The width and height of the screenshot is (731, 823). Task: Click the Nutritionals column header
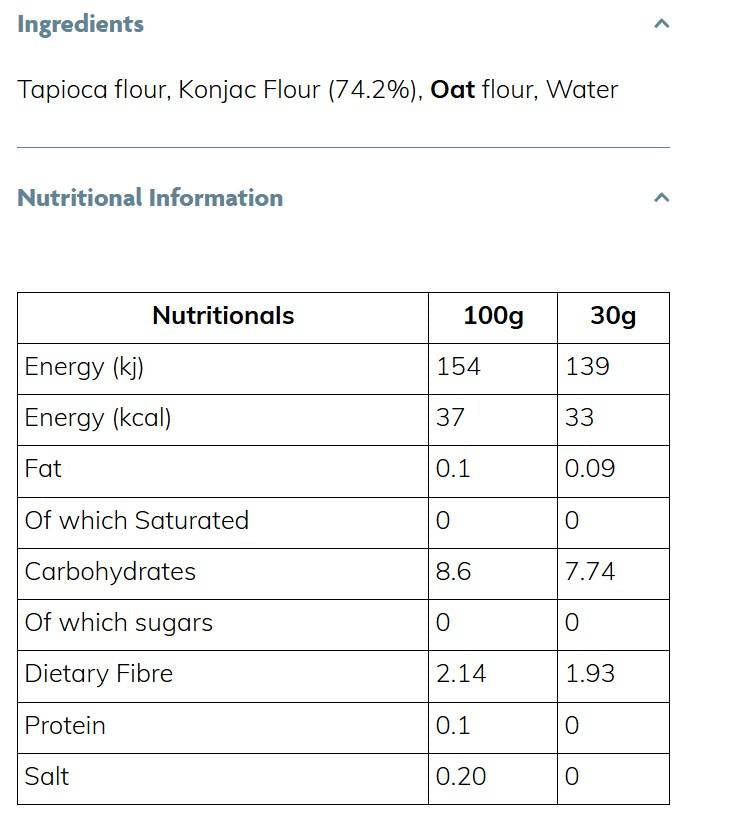(223, 317)
